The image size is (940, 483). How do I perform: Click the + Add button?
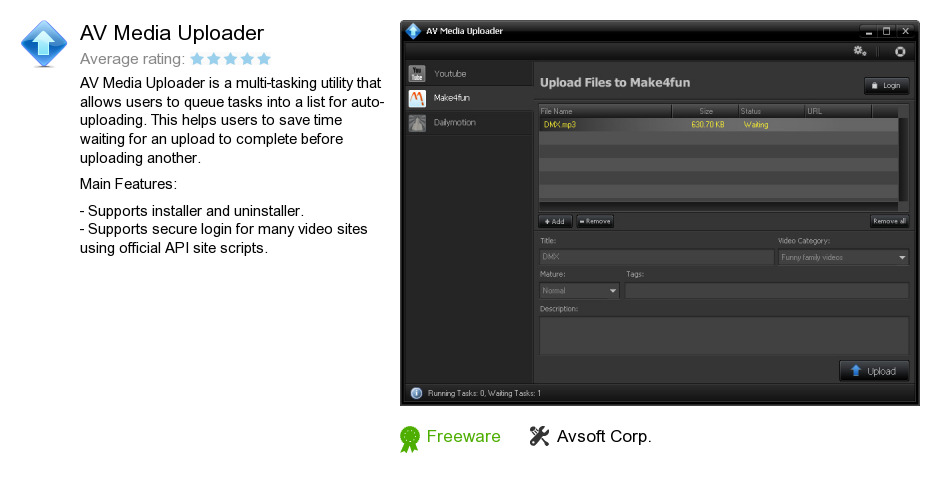coord(555,221)
